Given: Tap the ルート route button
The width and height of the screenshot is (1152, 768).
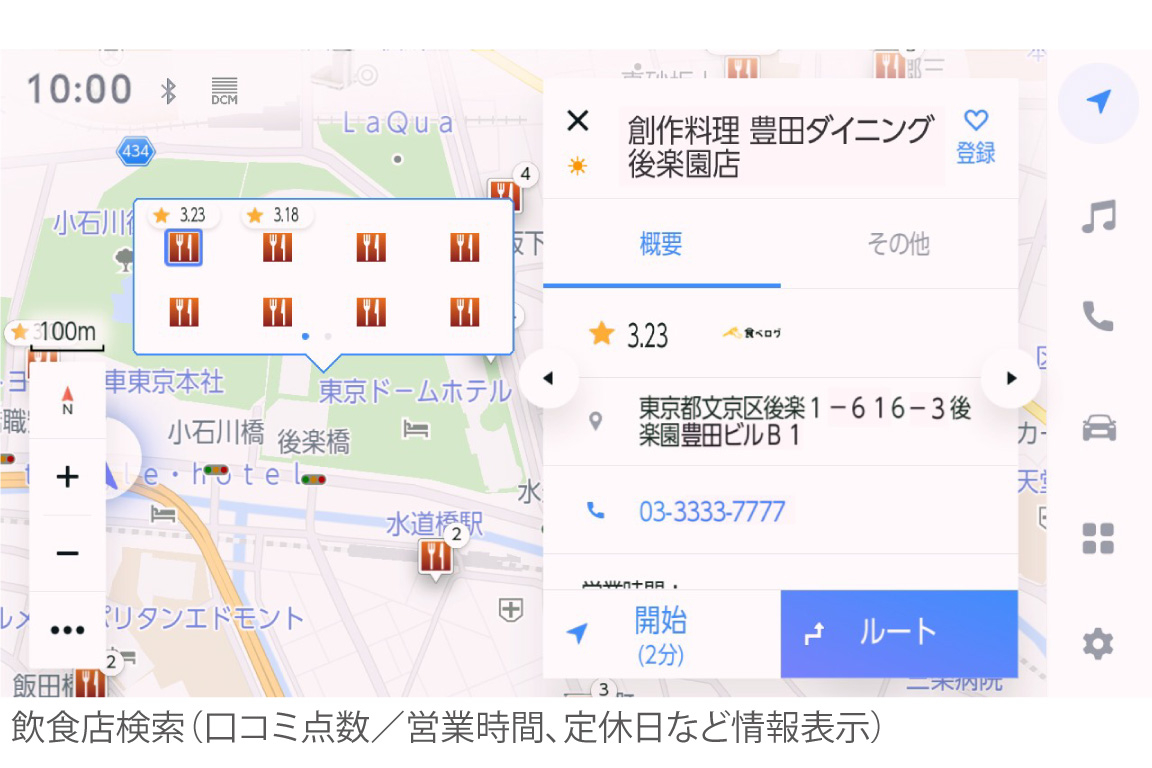Looking at the screenshot, I should point(899,634).
